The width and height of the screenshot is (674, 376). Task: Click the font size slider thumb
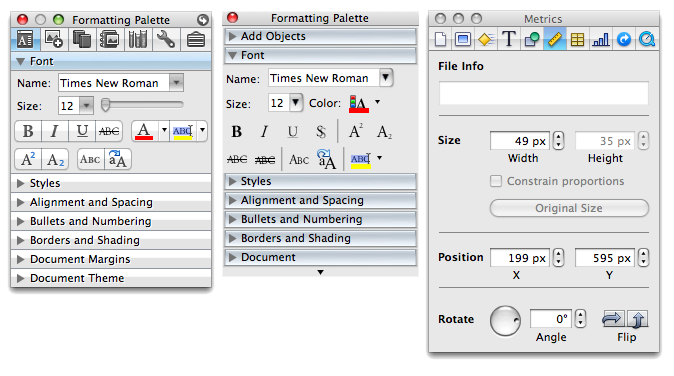coord(105,105)
